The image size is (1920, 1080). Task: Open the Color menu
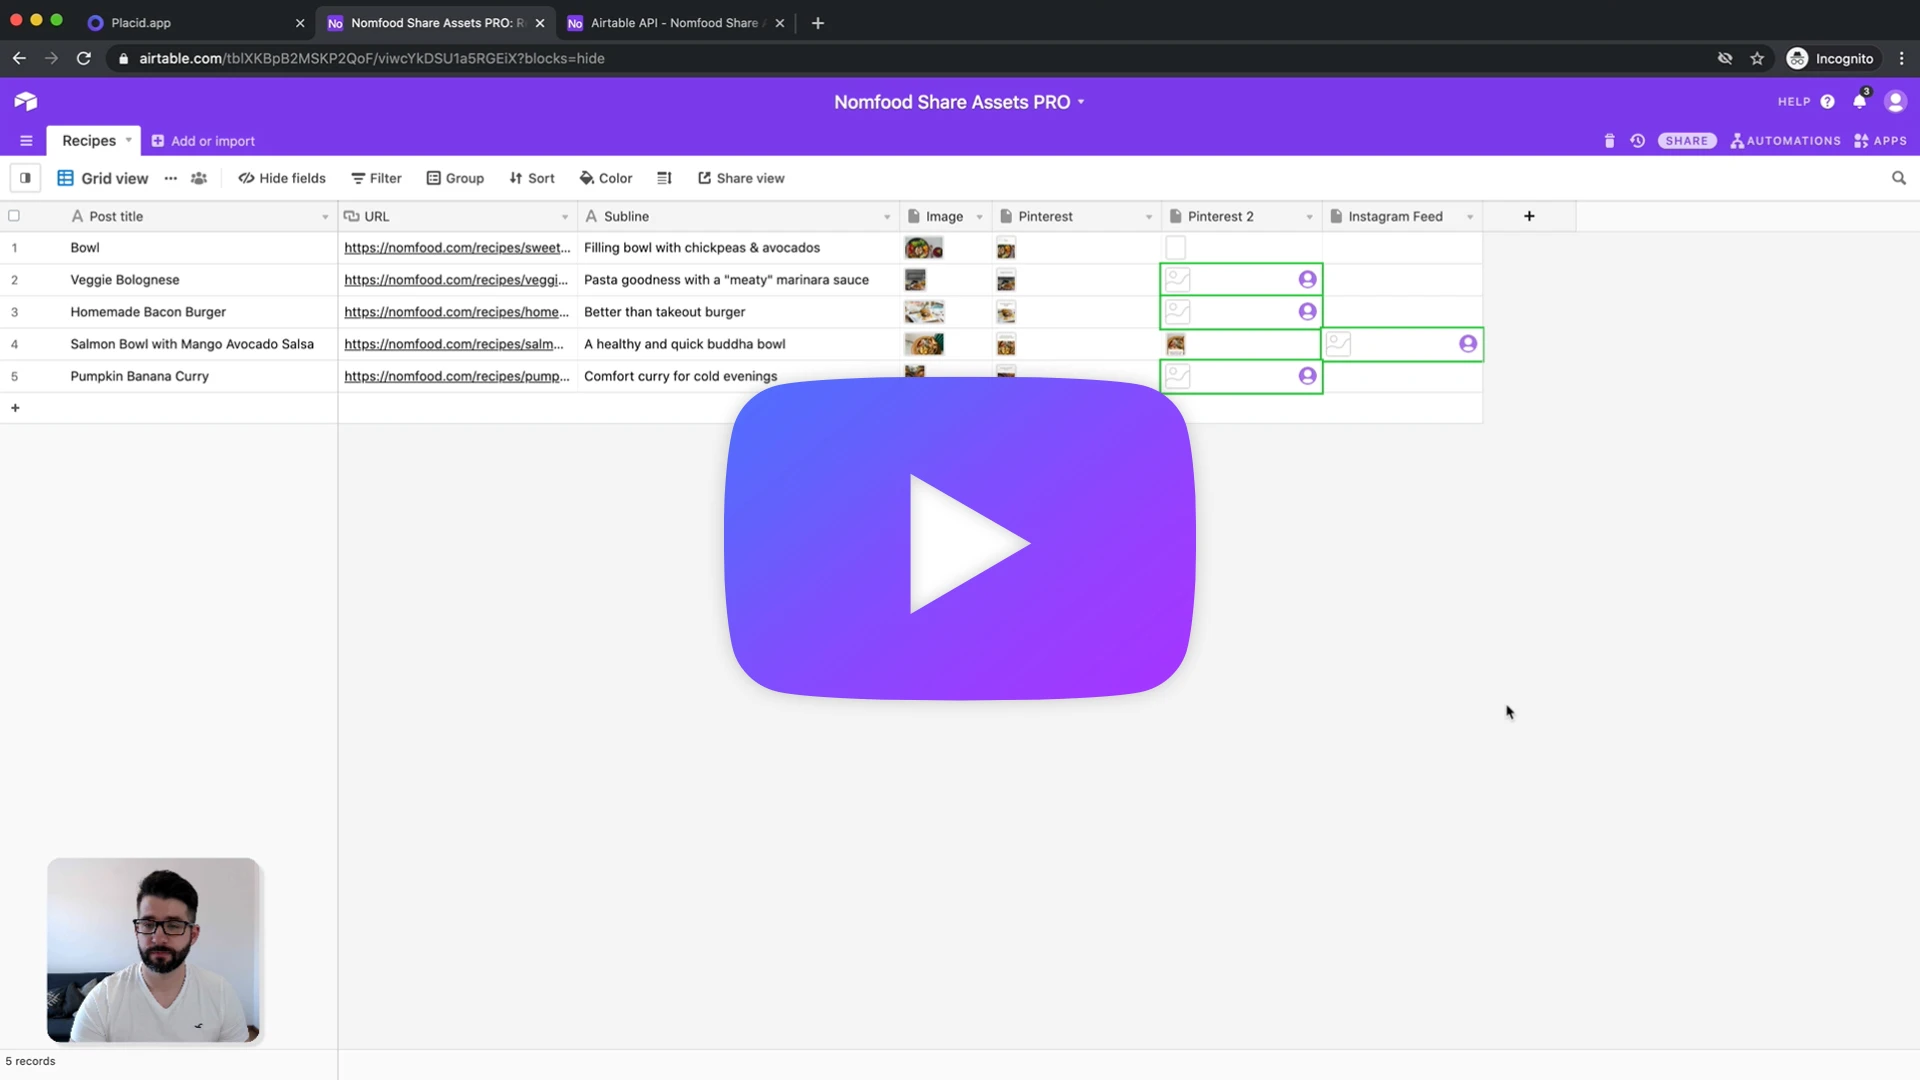606,178
